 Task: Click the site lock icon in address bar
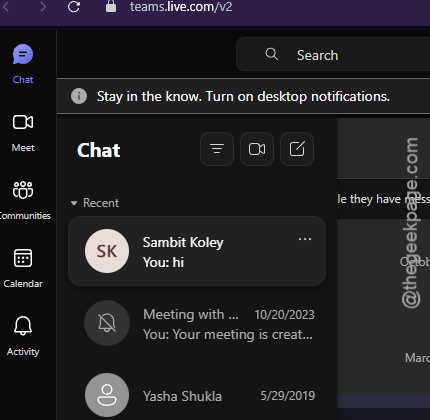[x=111, y=6]
